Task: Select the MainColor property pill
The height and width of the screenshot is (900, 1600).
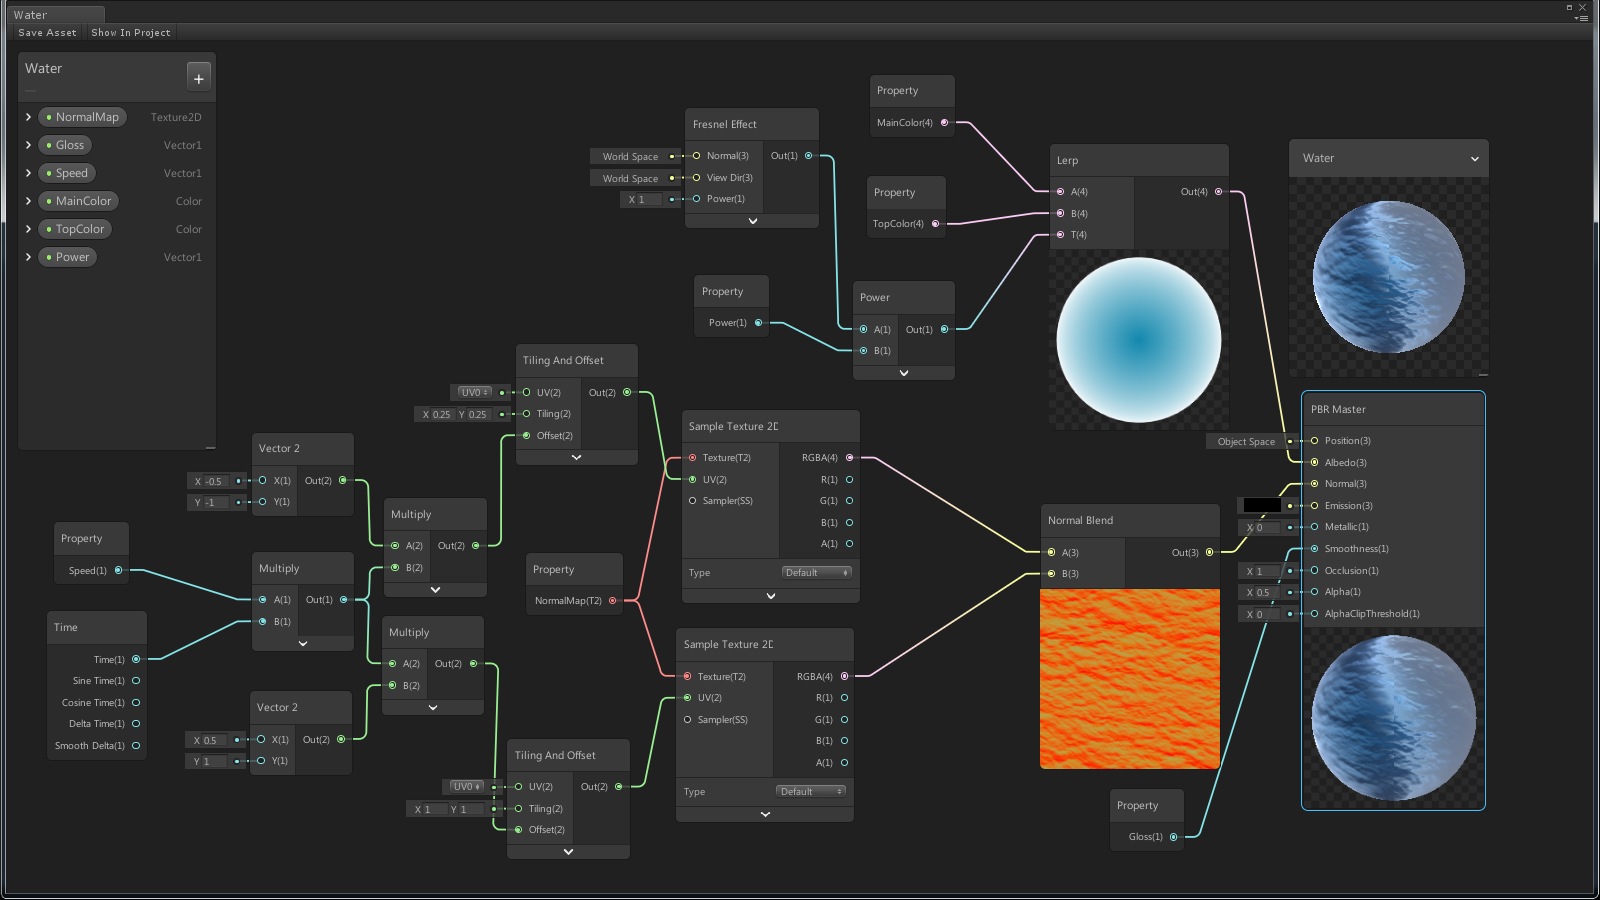Action: tap(79, 201)
